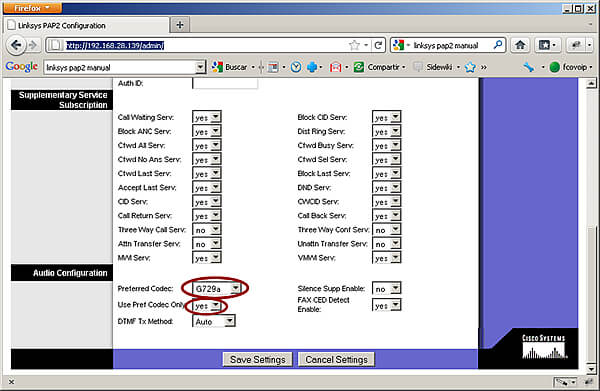Bookmark page with star icon in address bar
This screenshot has height=391, width=600.
pyautogui.click(x=354, y=45)
